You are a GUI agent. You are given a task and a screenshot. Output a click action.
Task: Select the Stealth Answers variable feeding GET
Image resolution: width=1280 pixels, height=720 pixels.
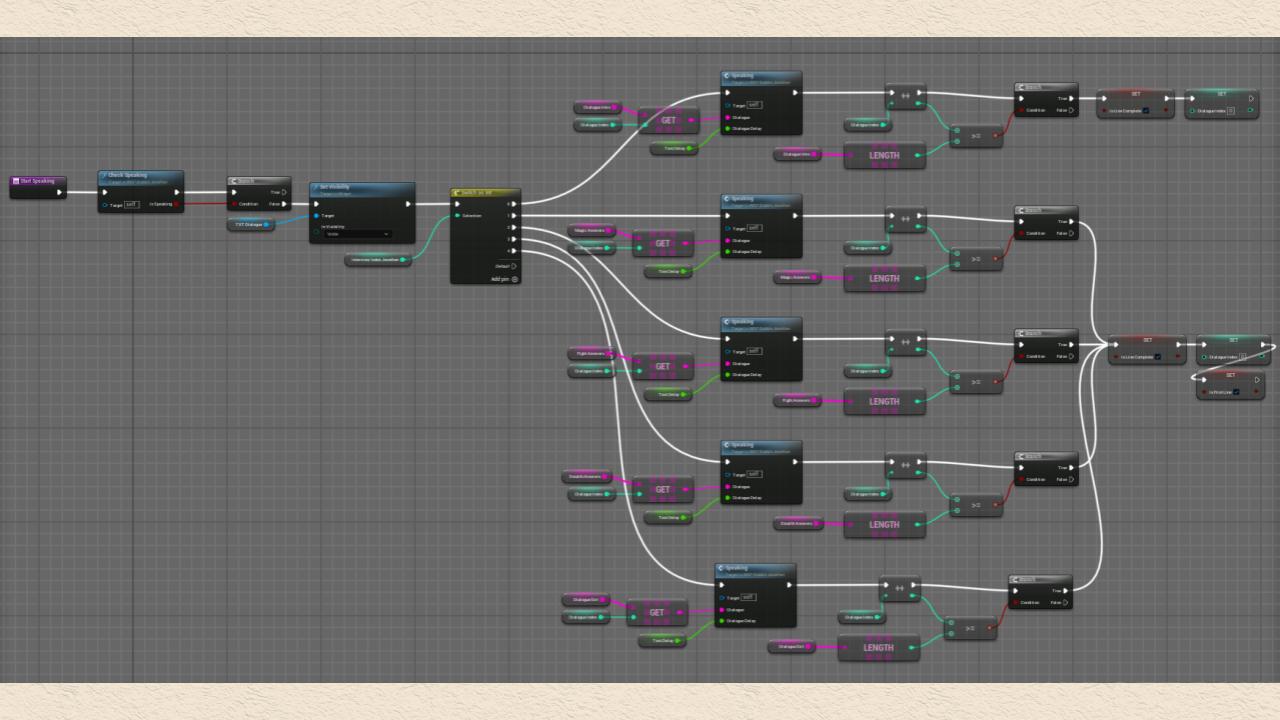point(587,477)
